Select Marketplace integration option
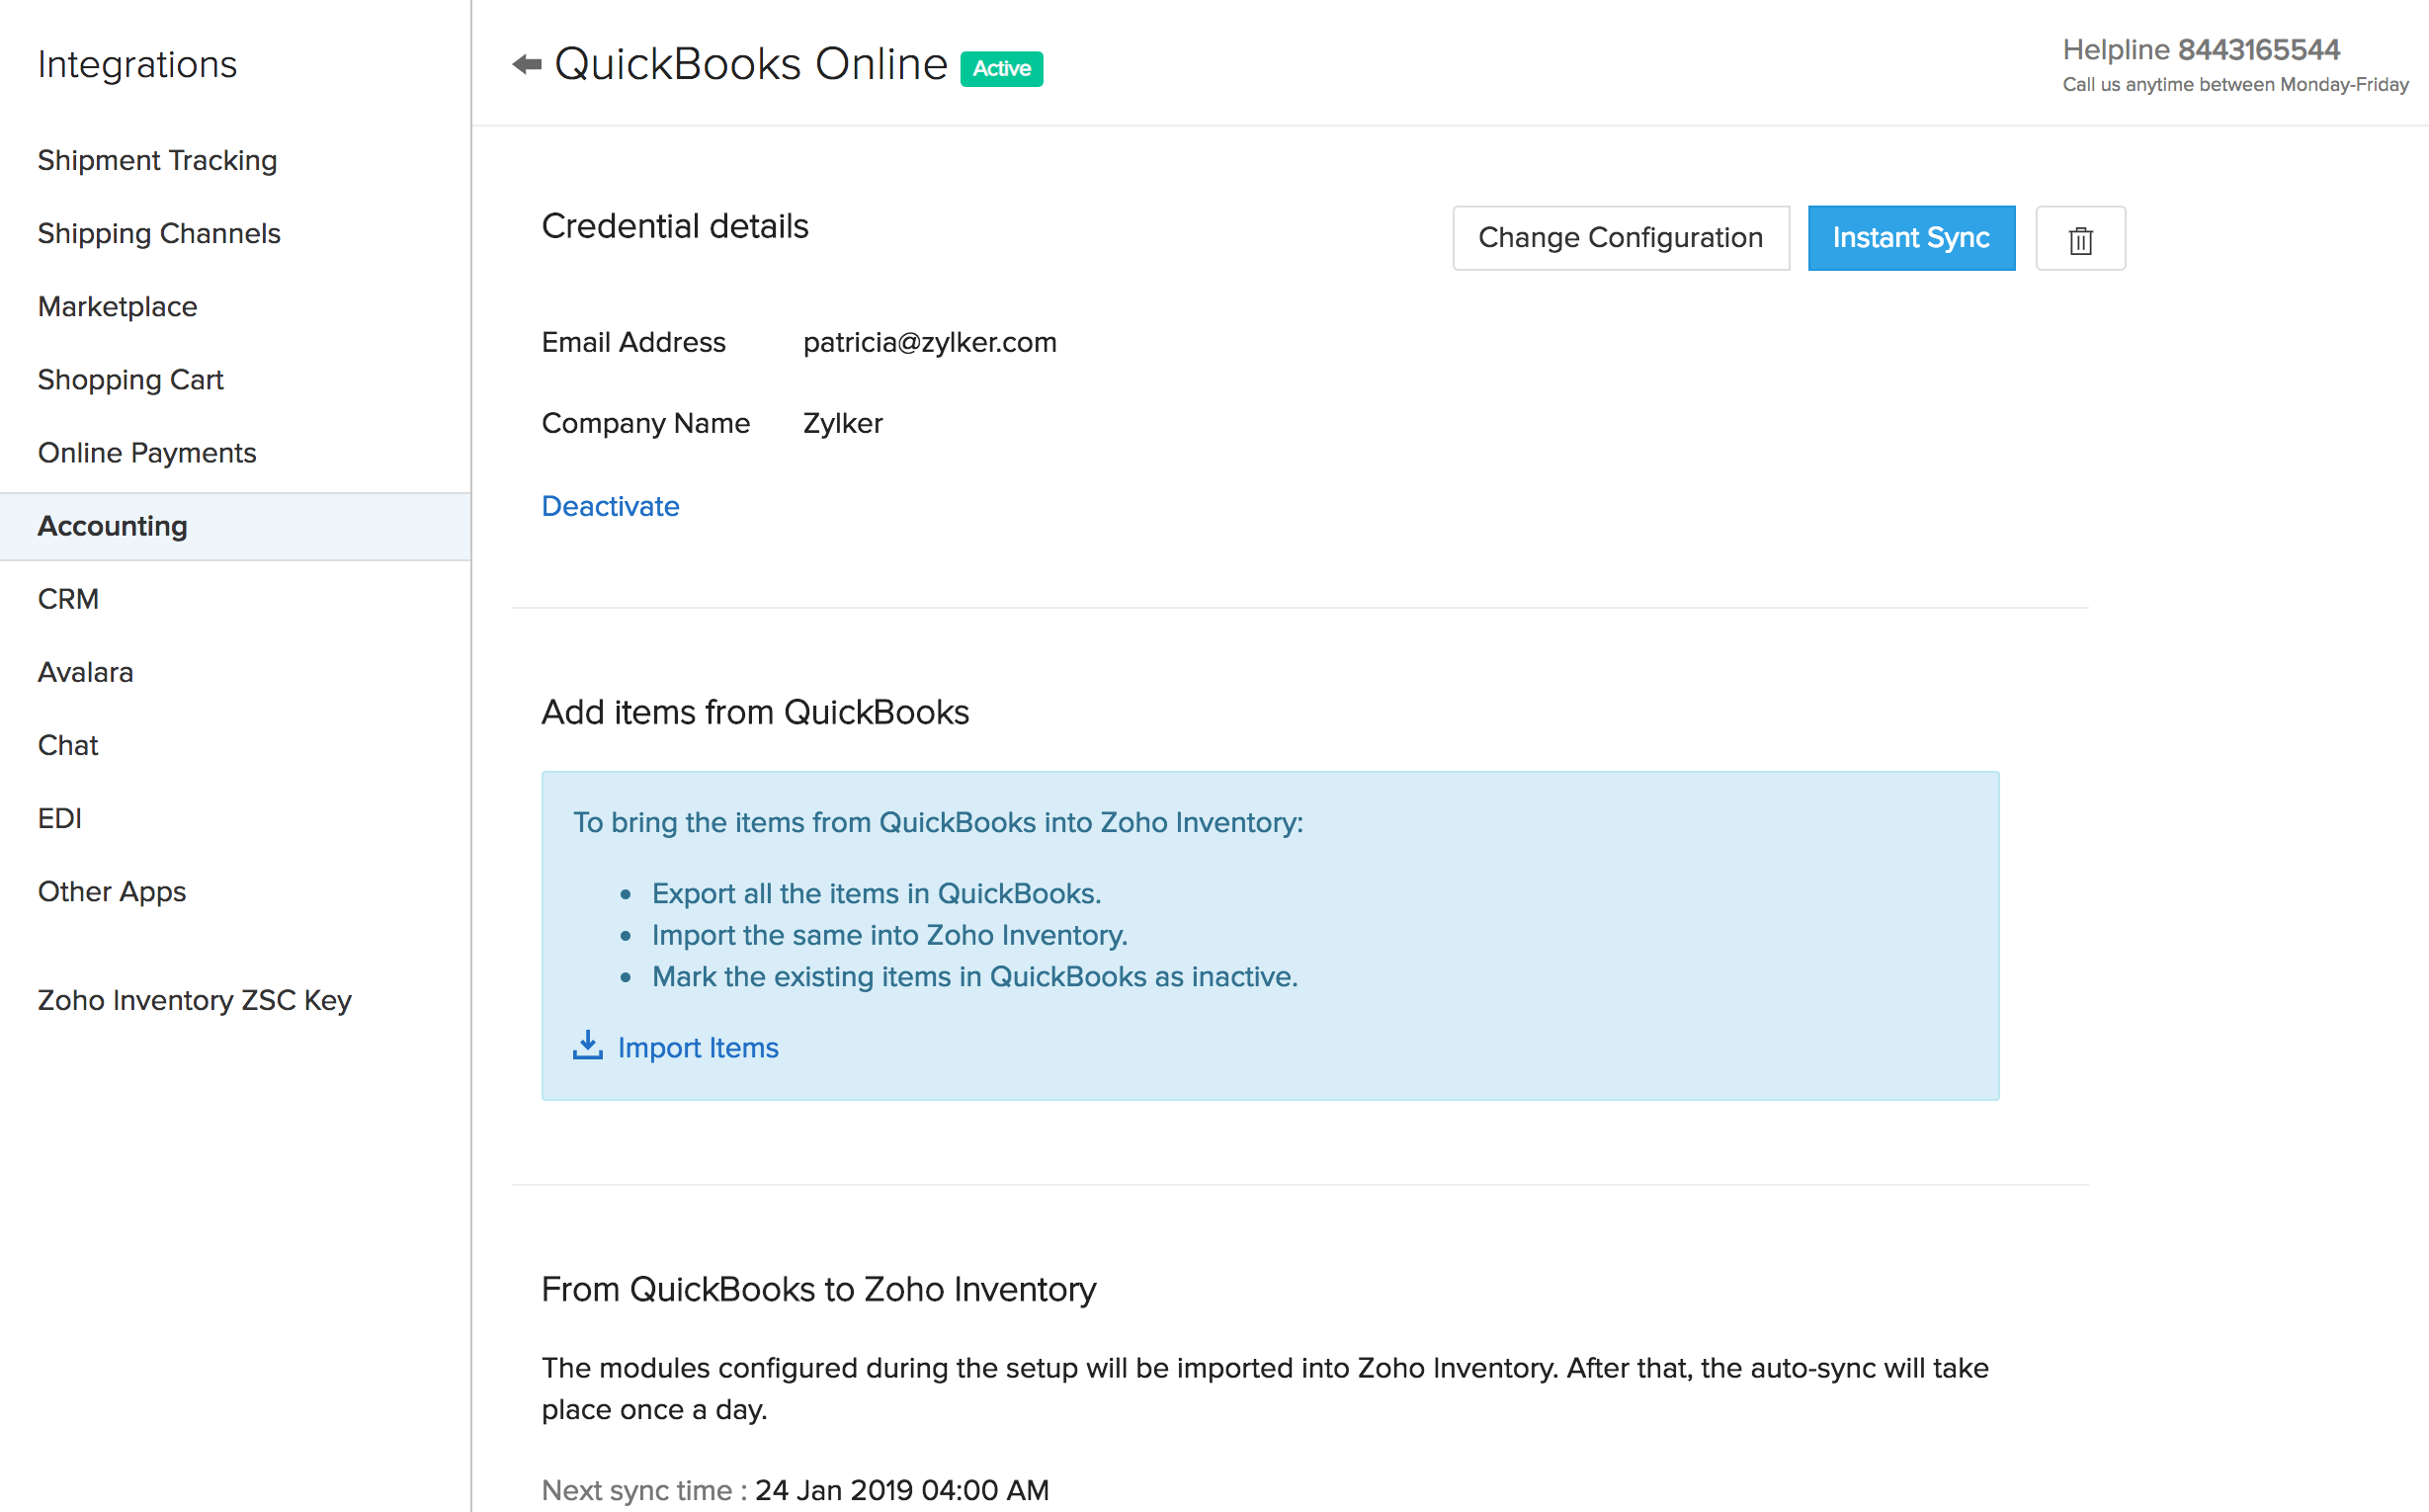Screen dimensions: 2429x1512 [x=119, y=306]
